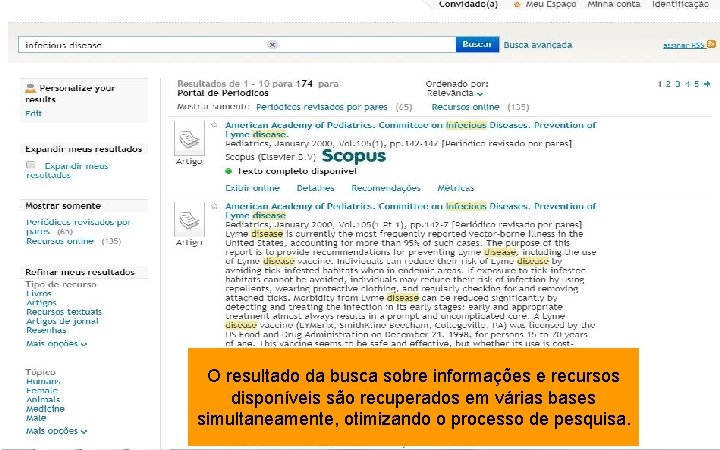This screenshot has width=720, height=450.
Task: Go to results page 3
Action: [x=678, y=84]
